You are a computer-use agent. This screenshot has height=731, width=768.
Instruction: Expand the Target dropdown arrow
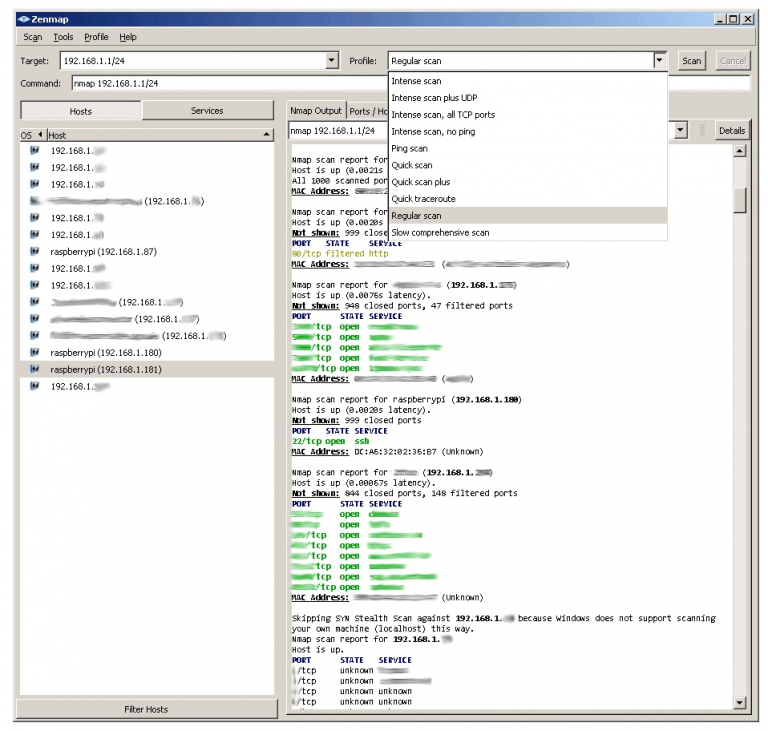click(332, 61)
